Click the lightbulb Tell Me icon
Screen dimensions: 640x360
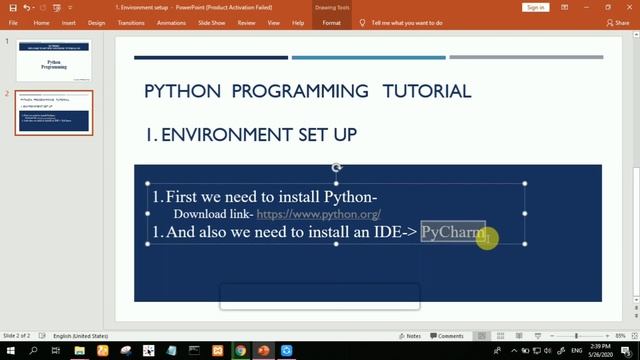click(362, 23)
